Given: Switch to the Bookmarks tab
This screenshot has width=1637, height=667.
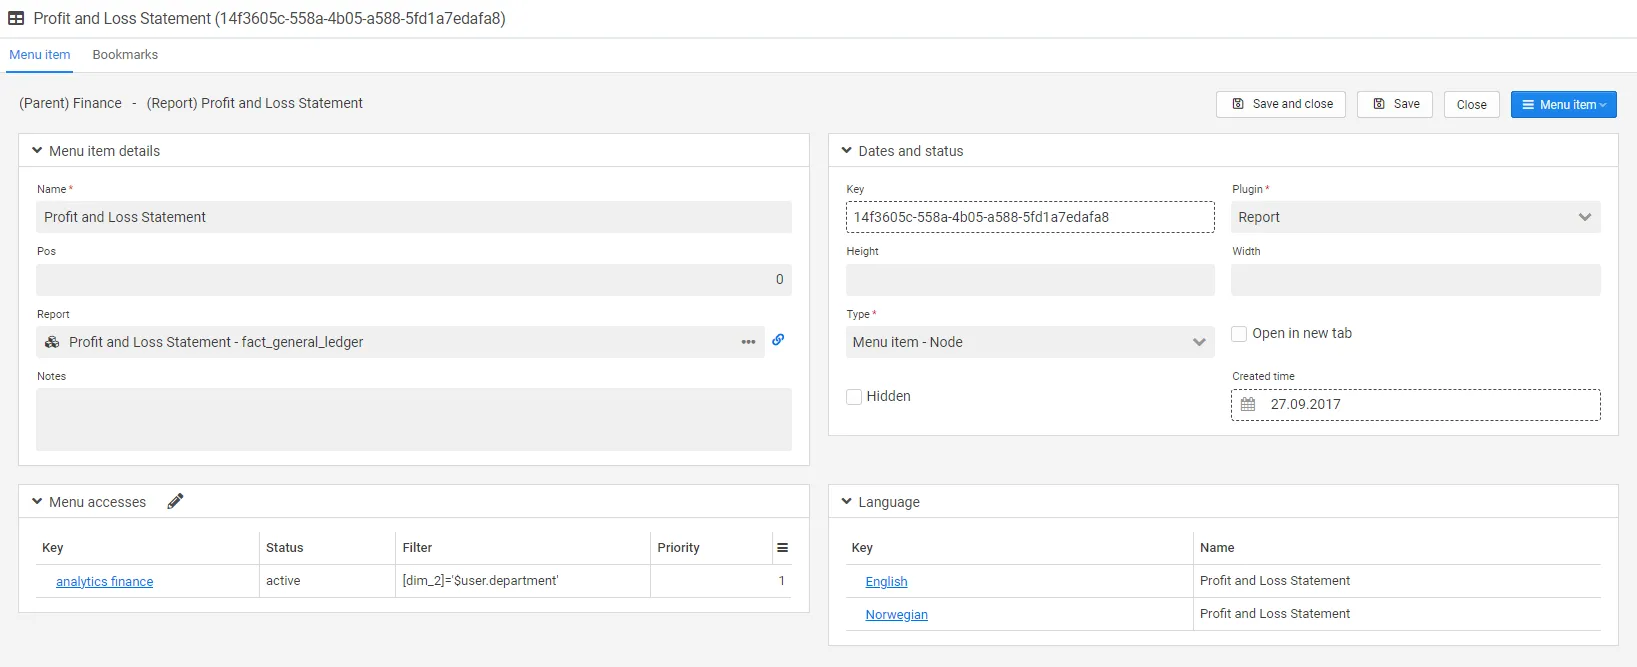Looking at the screenshot, I should 125,55.
